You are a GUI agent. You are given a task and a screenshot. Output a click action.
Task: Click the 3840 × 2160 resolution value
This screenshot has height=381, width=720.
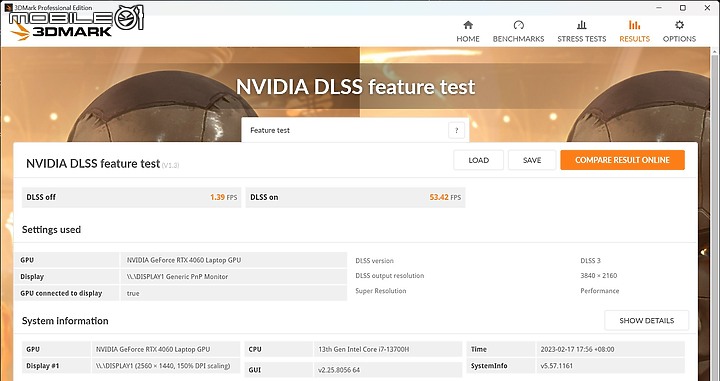pos(598,276)
